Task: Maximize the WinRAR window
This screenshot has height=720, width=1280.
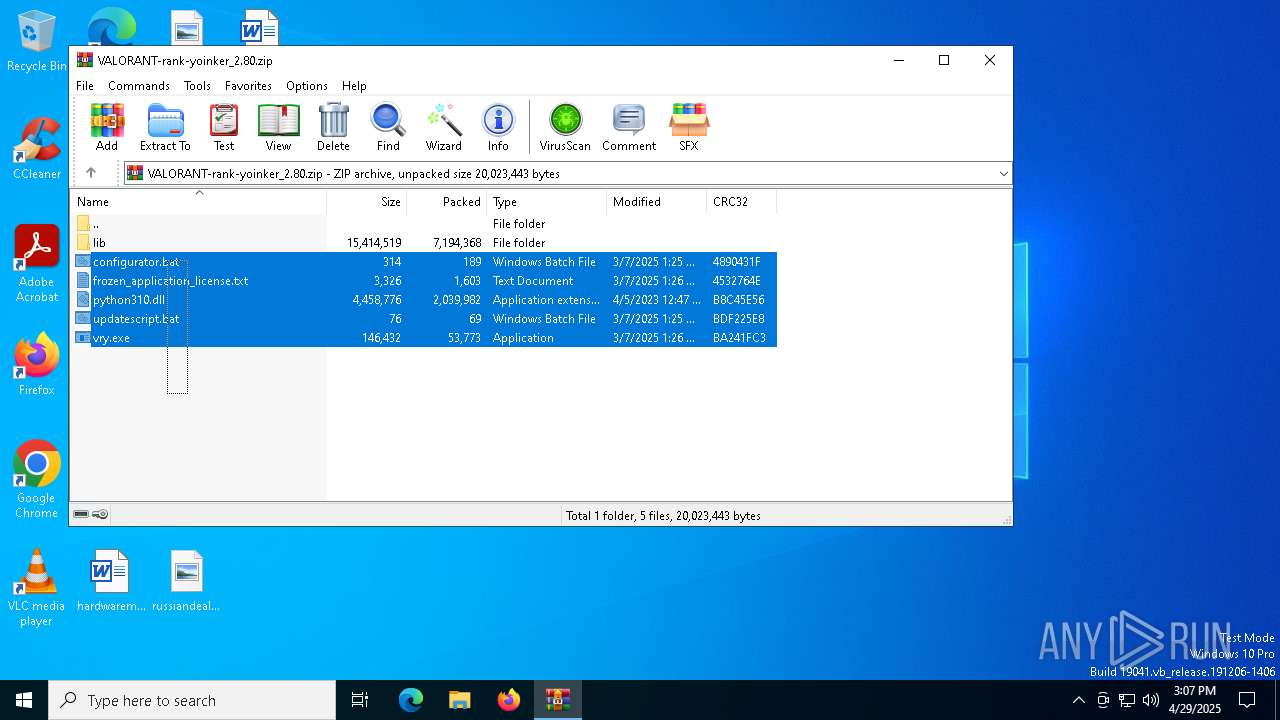Action: click(943, 60)
